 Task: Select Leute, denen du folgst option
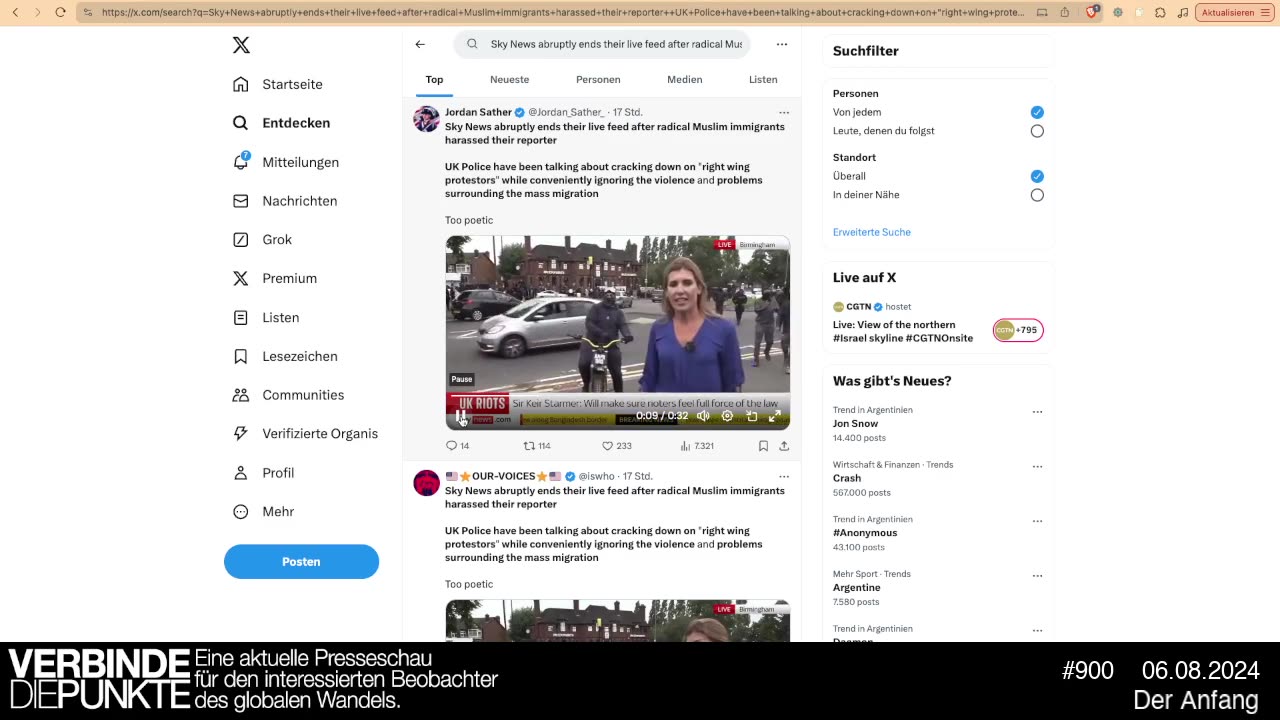click(1037, 131)
